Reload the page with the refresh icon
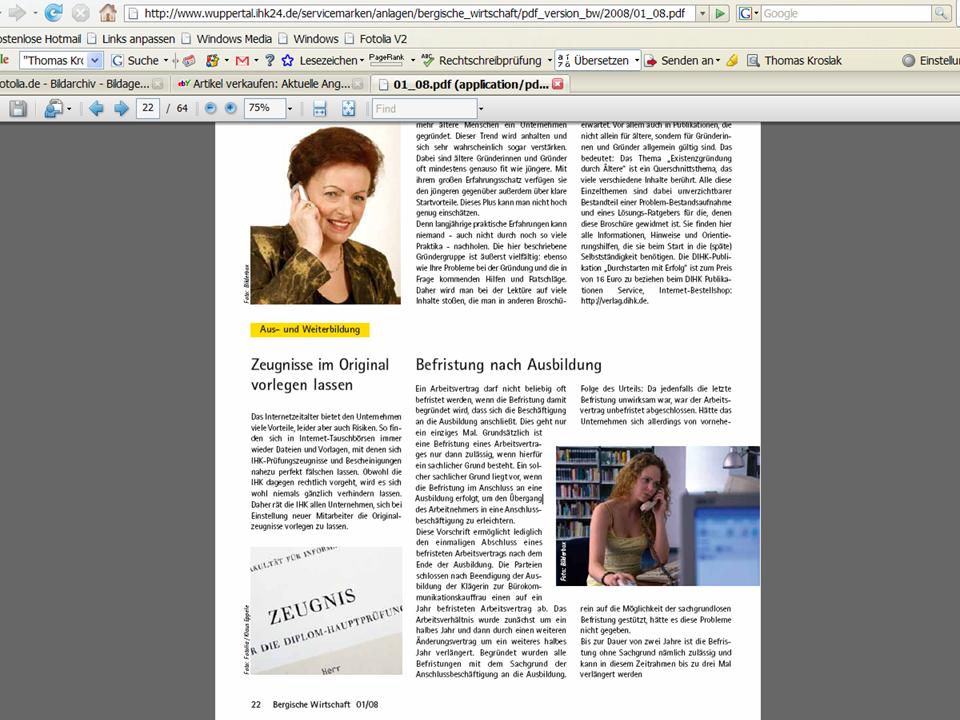Screen dimensions: 960x720 point(53,13)
